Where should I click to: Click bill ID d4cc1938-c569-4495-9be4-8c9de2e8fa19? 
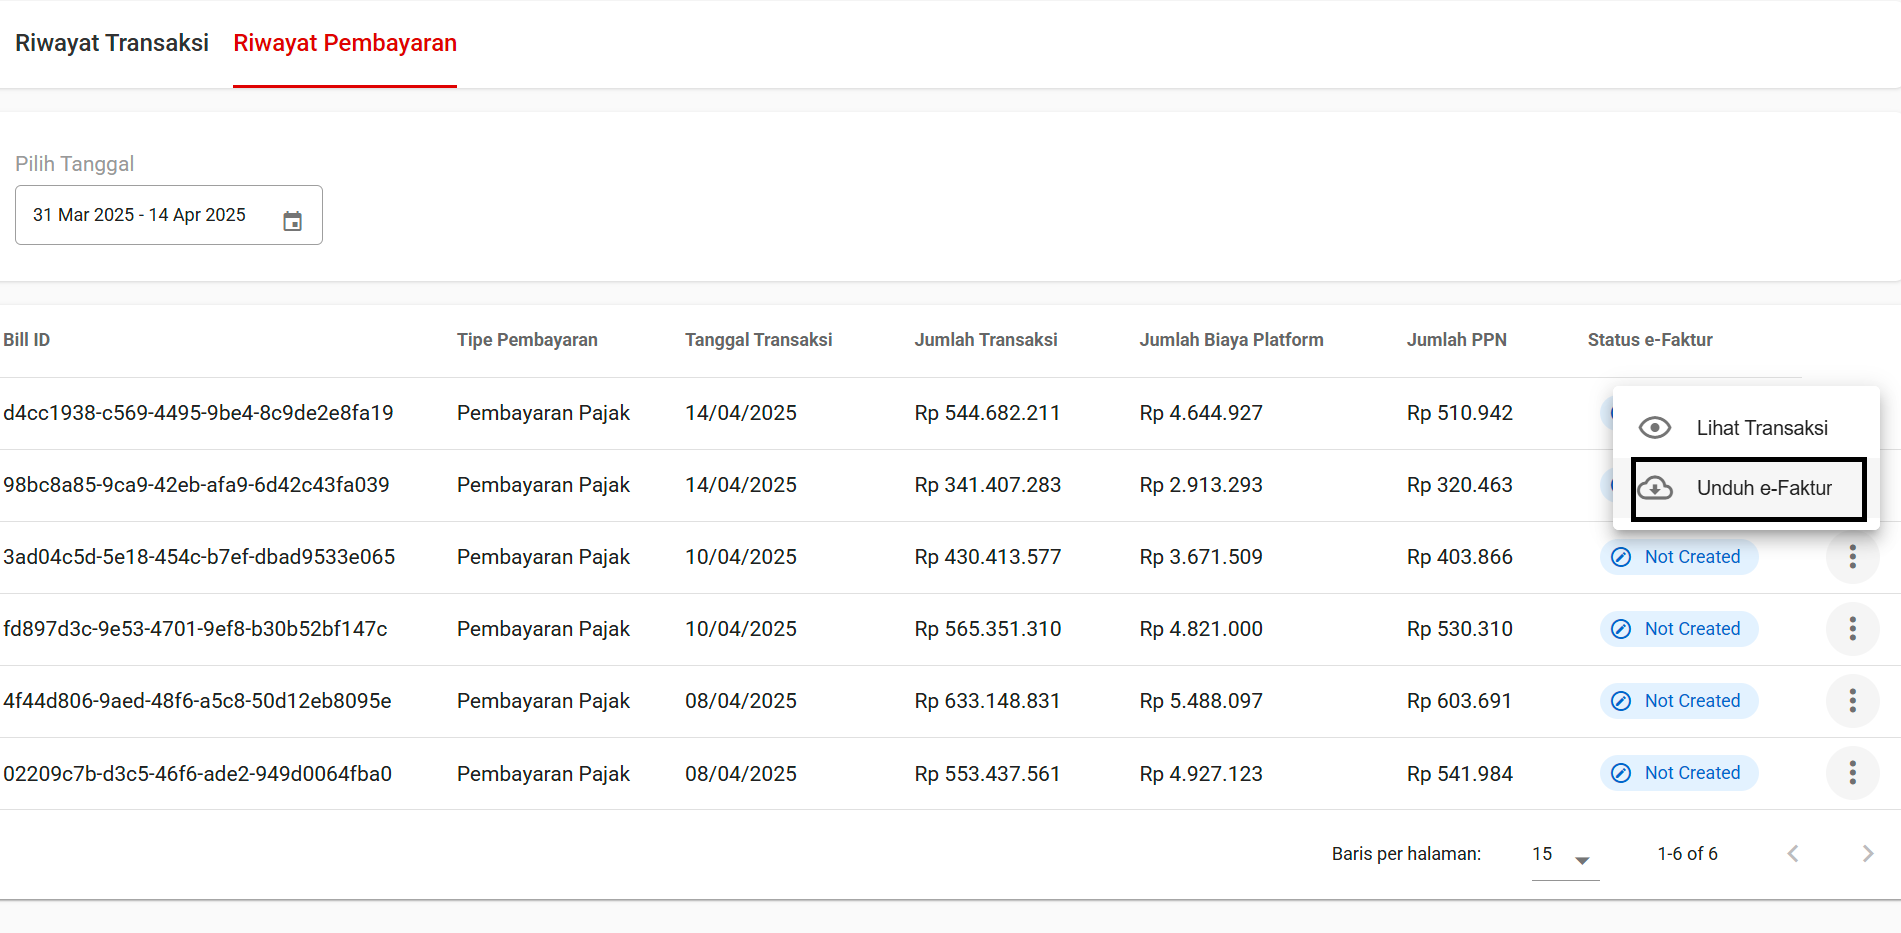pos(198,413)
